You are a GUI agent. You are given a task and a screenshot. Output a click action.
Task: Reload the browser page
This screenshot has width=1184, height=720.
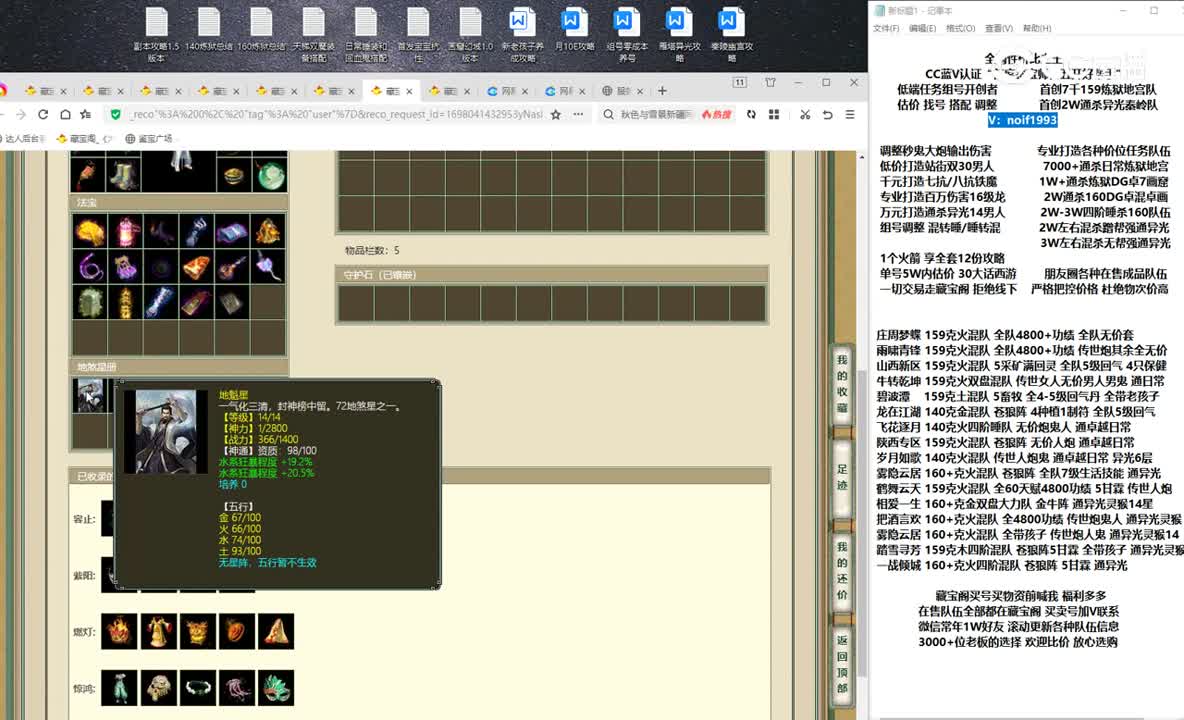(x=43, y=114)
